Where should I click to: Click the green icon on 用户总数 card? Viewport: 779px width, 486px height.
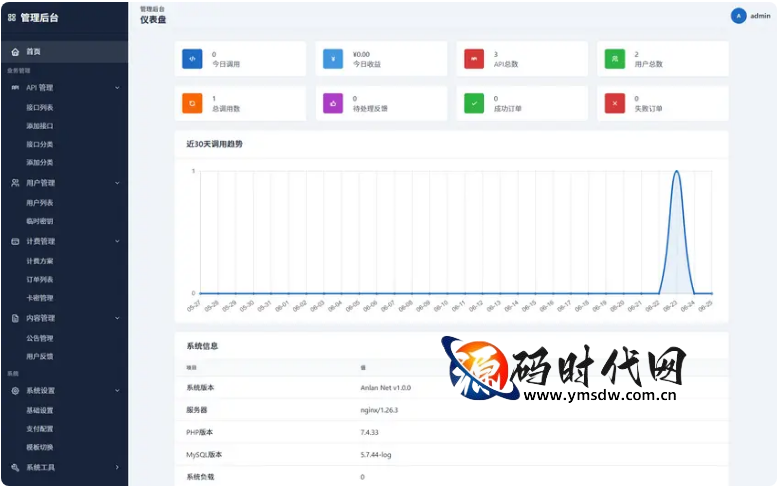tap(615, 59)
